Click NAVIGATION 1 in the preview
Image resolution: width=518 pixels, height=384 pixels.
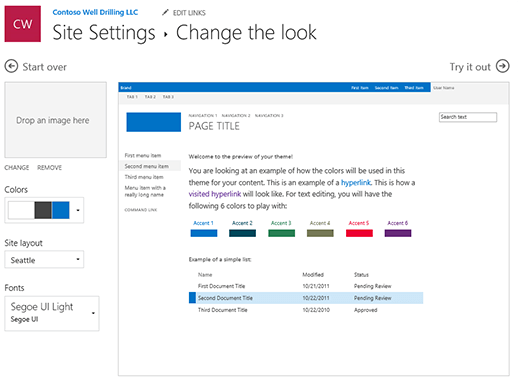coord(203,116)
